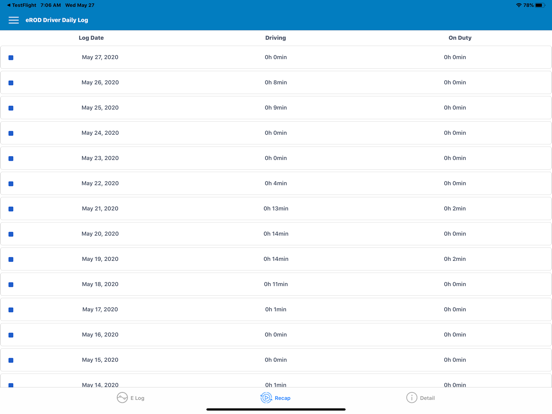
Task: Select the May 22, 2020 log date
Action: pos(100,183)
